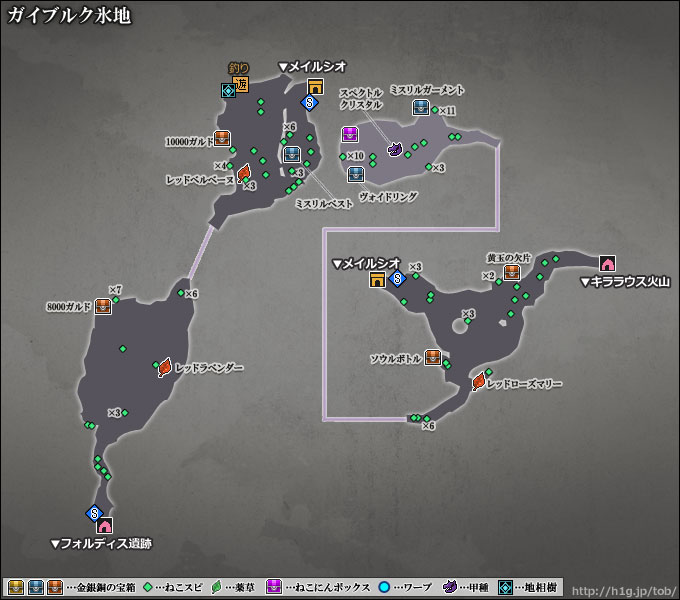
Task: Click the 黄玉の欠片 text label
Action: tap(509, 258)
